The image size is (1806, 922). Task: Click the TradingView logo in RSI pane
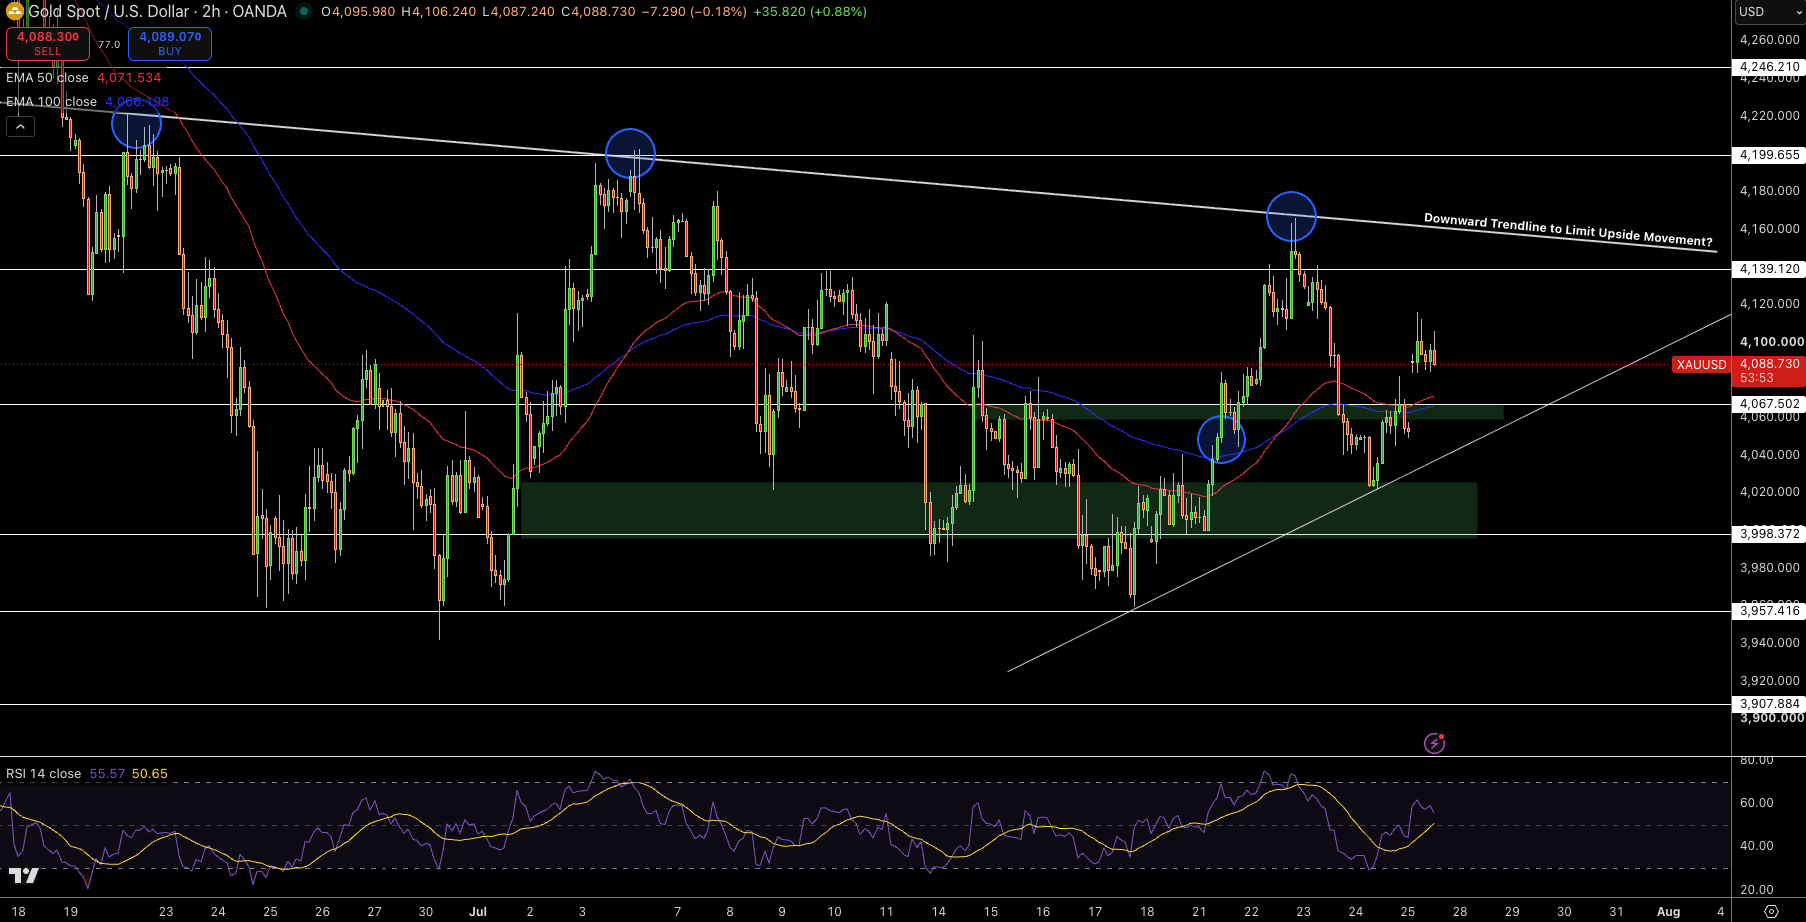tap(24, 875)
